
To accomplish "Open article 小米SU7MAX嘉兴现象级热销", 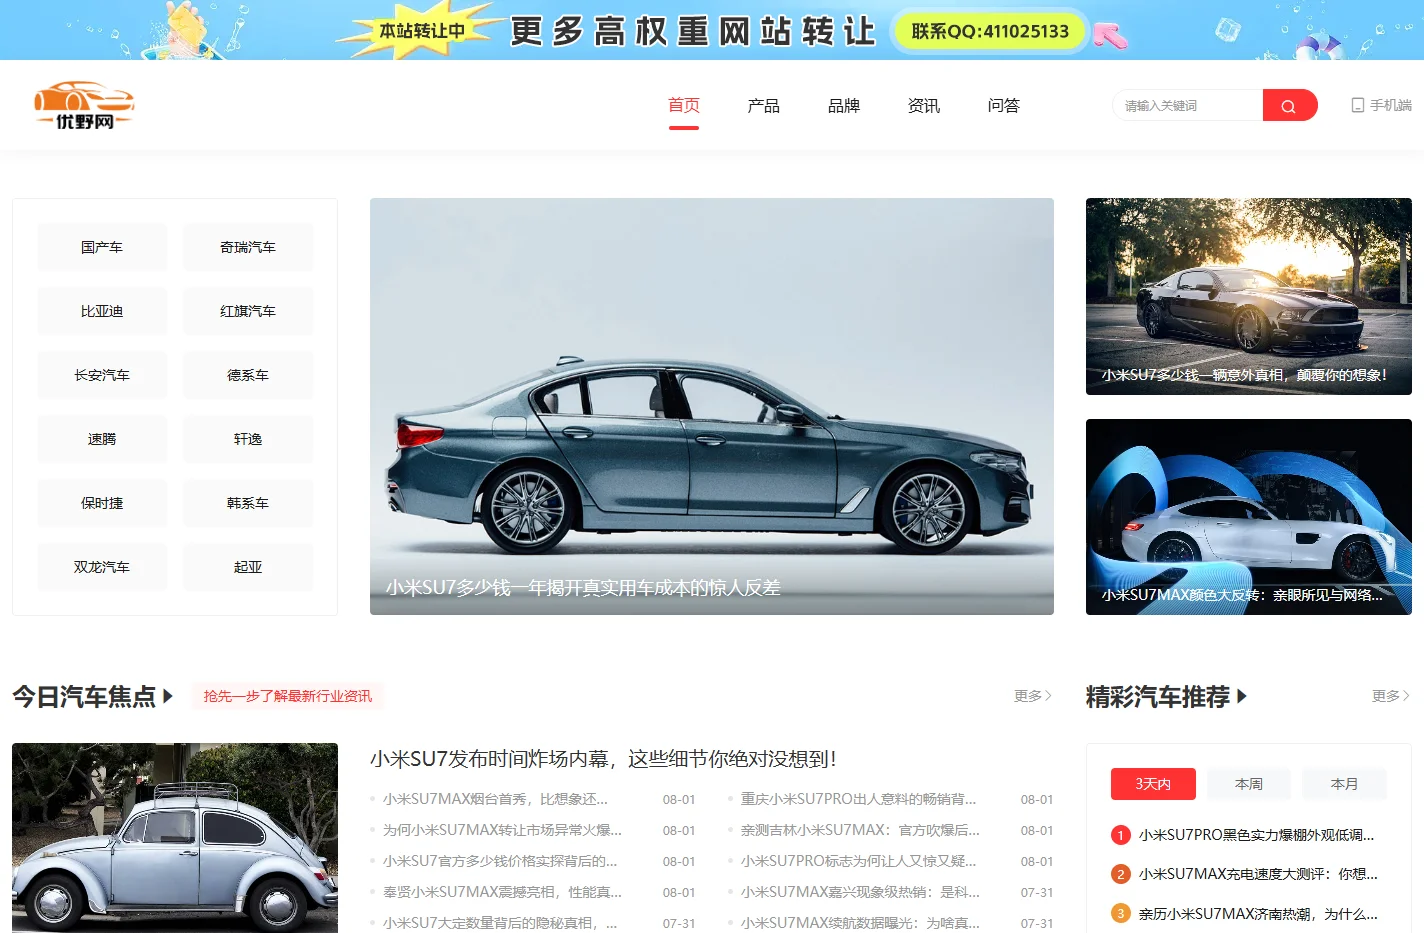I will [x=860, y=892].
